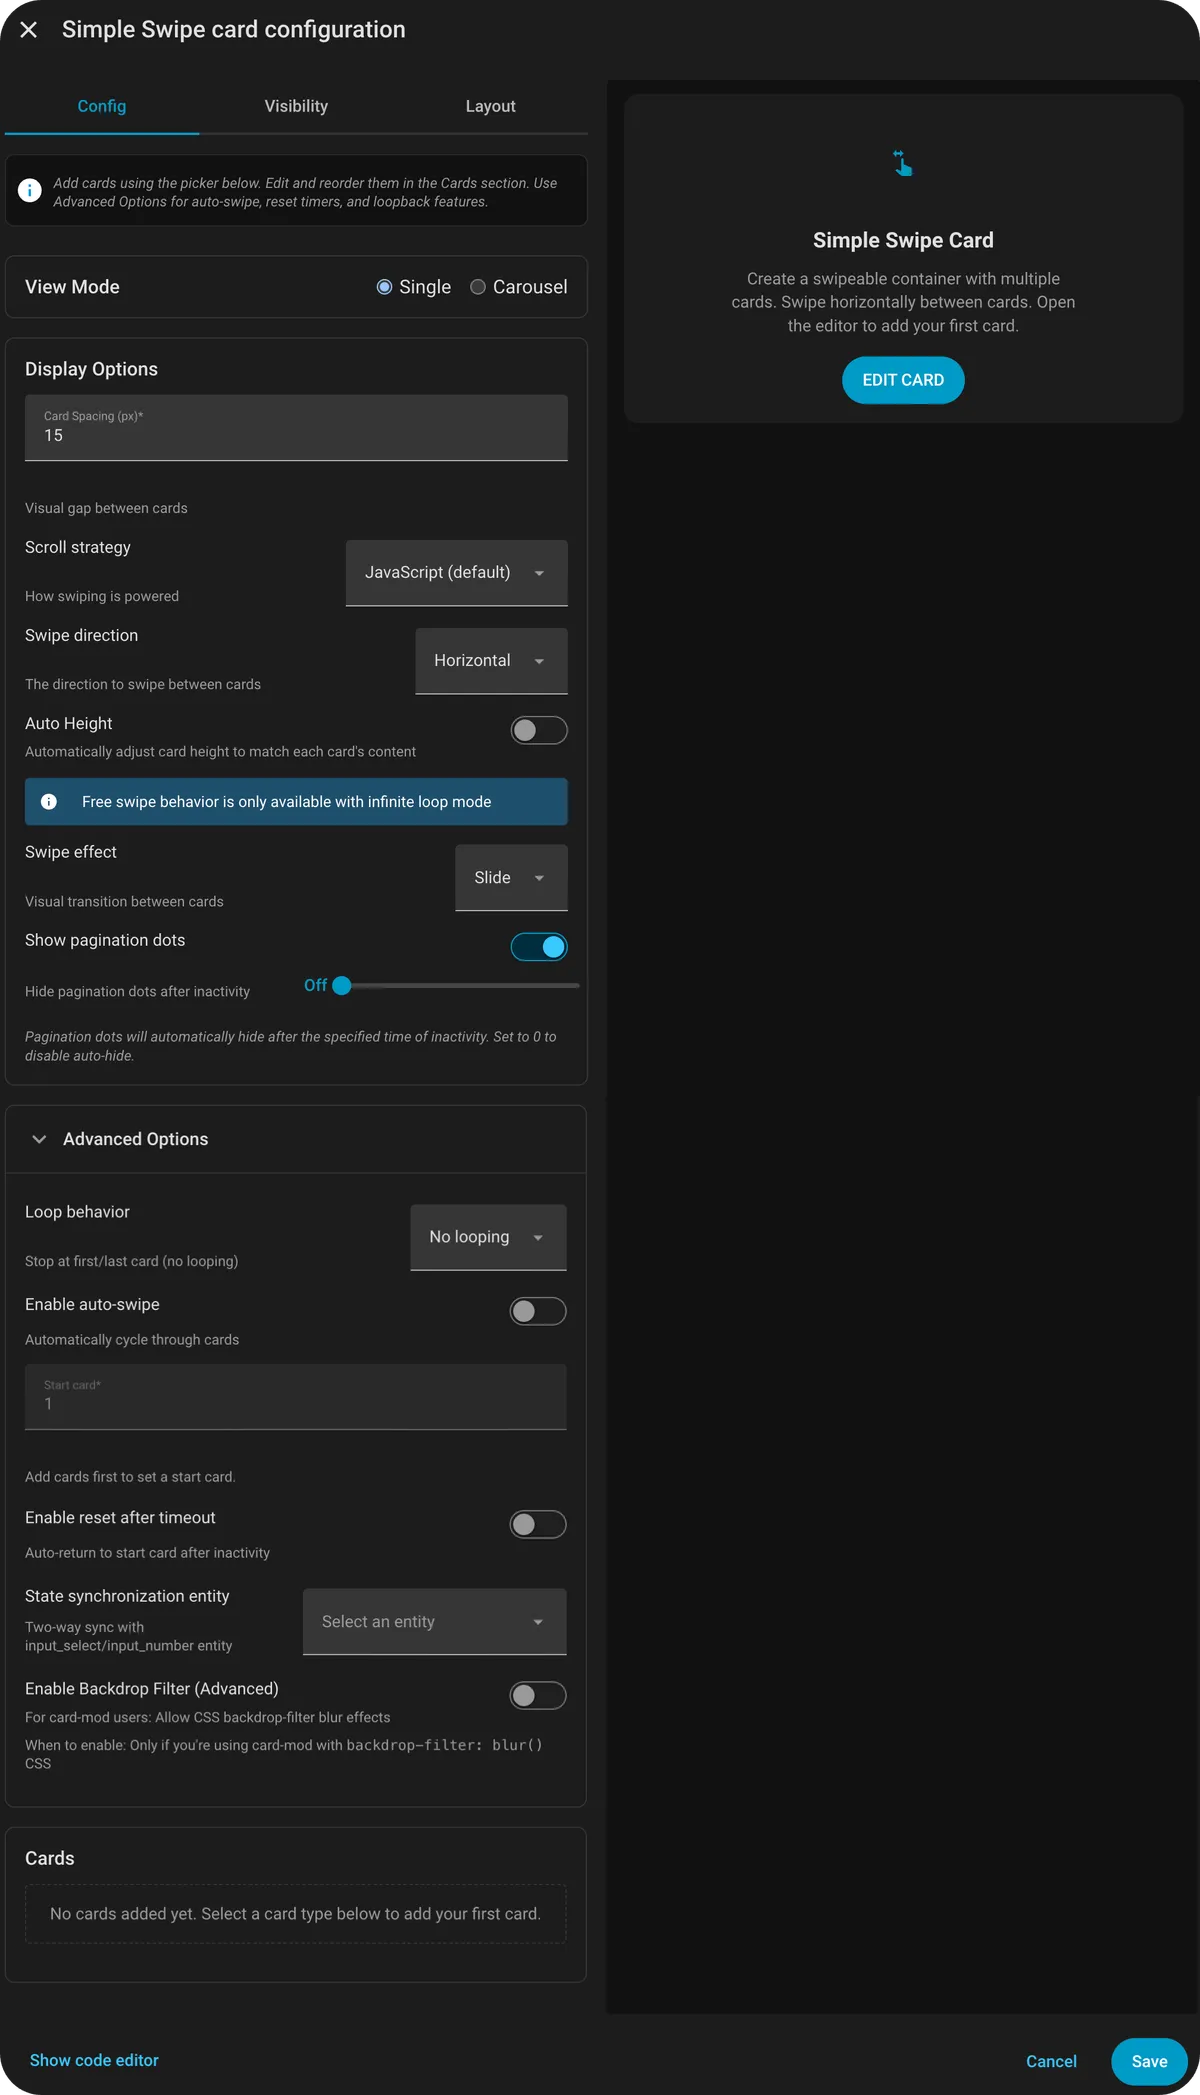Open Show code editor
Viewport: 1200px width, 2095px height.
(x=94, y=2060)
